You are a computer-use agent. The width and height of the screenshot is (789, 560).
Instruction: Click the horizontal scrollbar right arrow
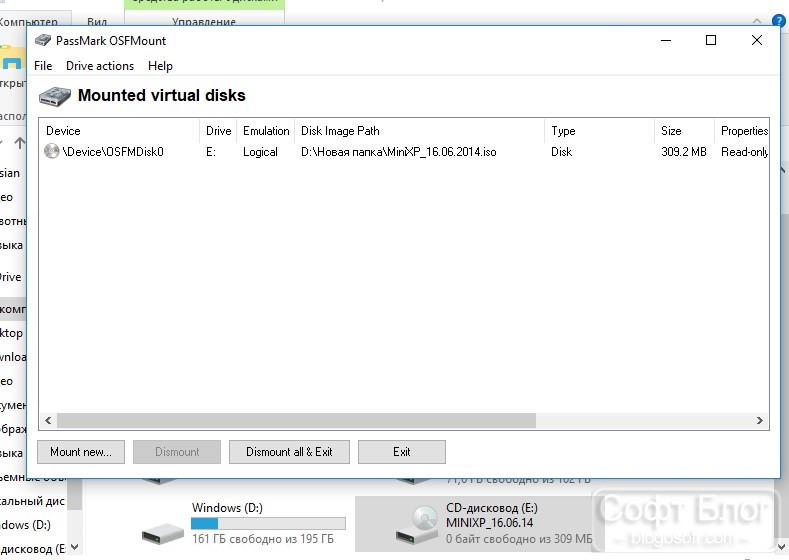(760, 420)
